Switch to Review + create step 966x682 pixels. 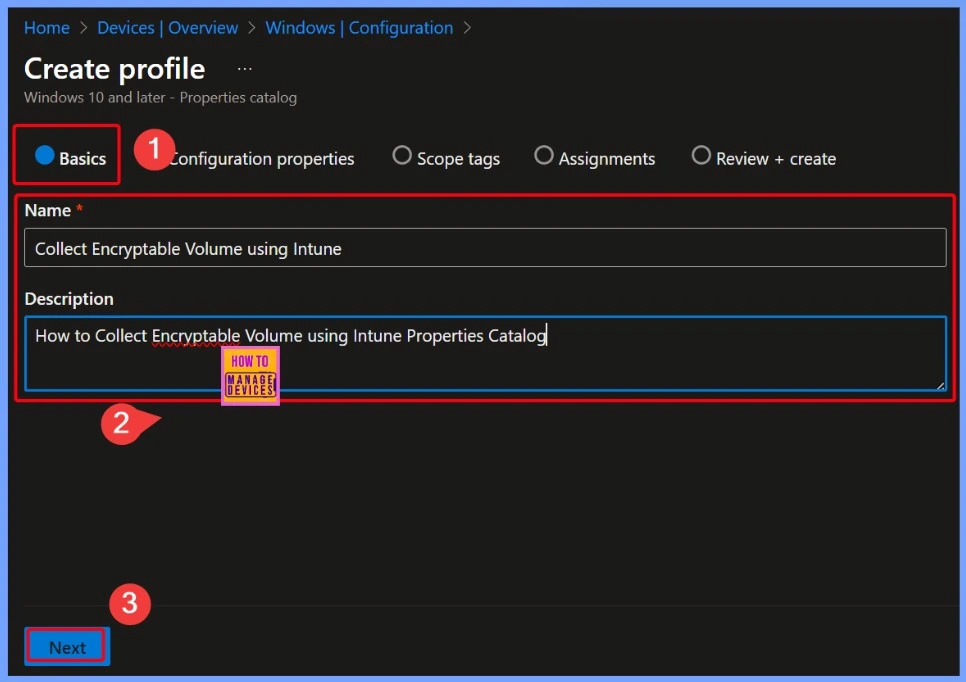[763, 158]
